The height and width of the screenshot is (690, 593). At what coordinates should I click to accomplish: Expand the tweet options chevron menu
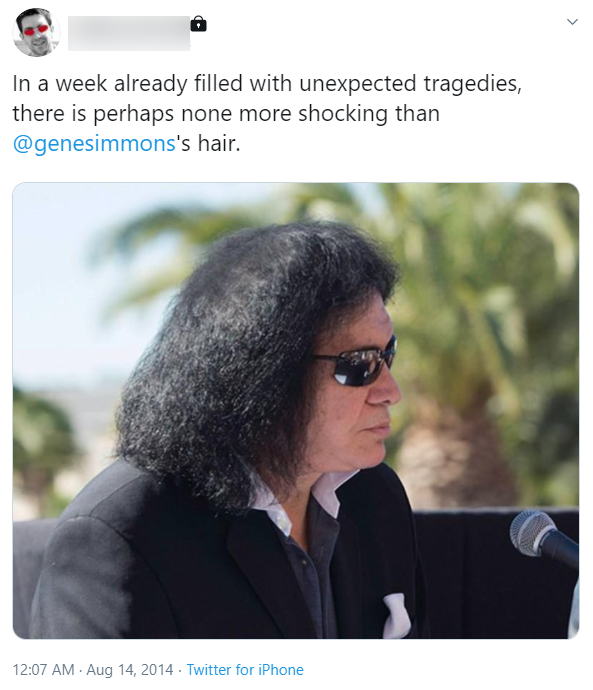click(572, 22)
